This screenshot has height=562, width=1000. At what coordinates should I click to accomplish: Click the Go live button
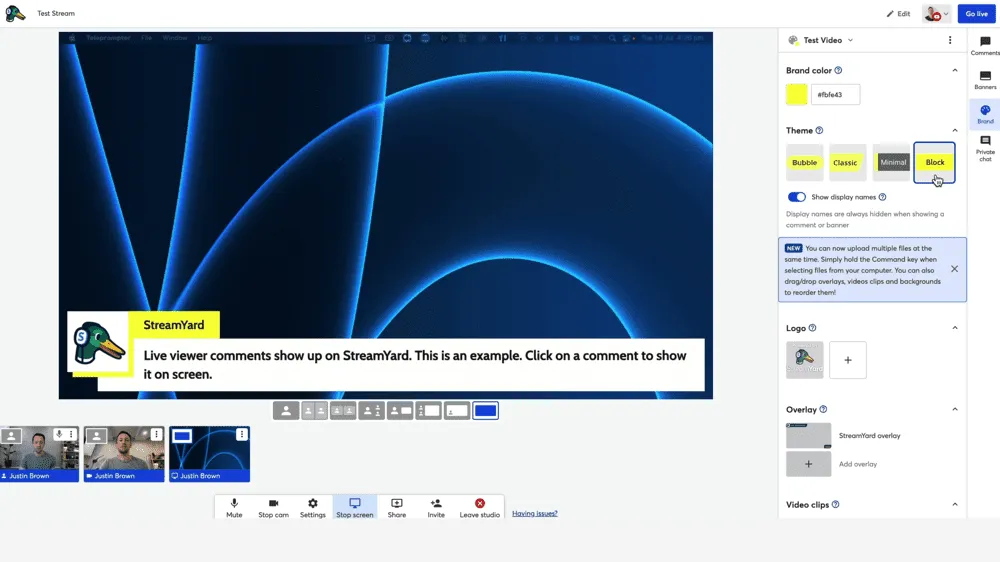pyautogui.click(x=976, y=14)
